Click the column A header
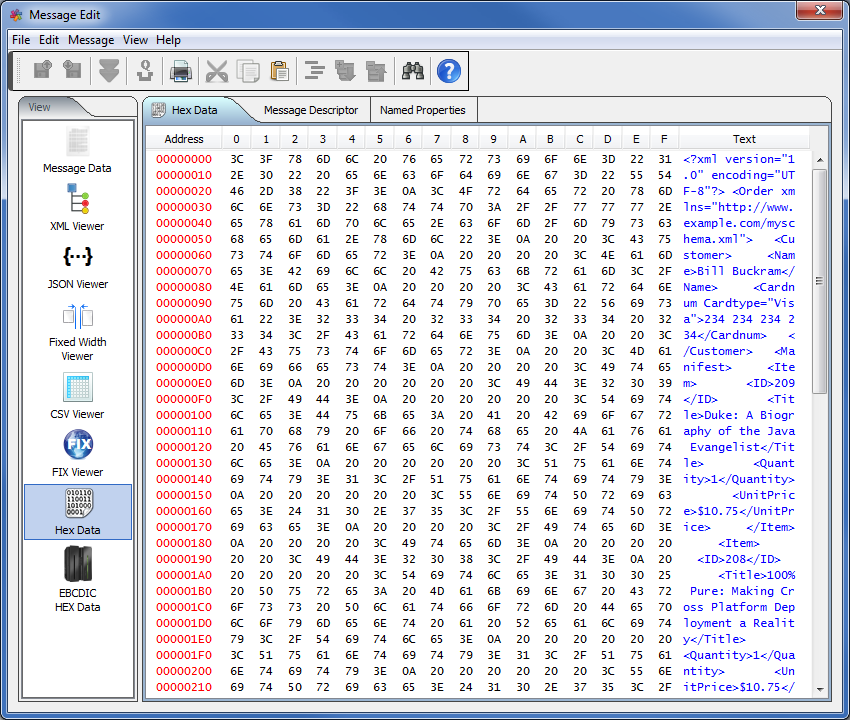The height and width of the screenshot is (720, 850). [523, 139]
